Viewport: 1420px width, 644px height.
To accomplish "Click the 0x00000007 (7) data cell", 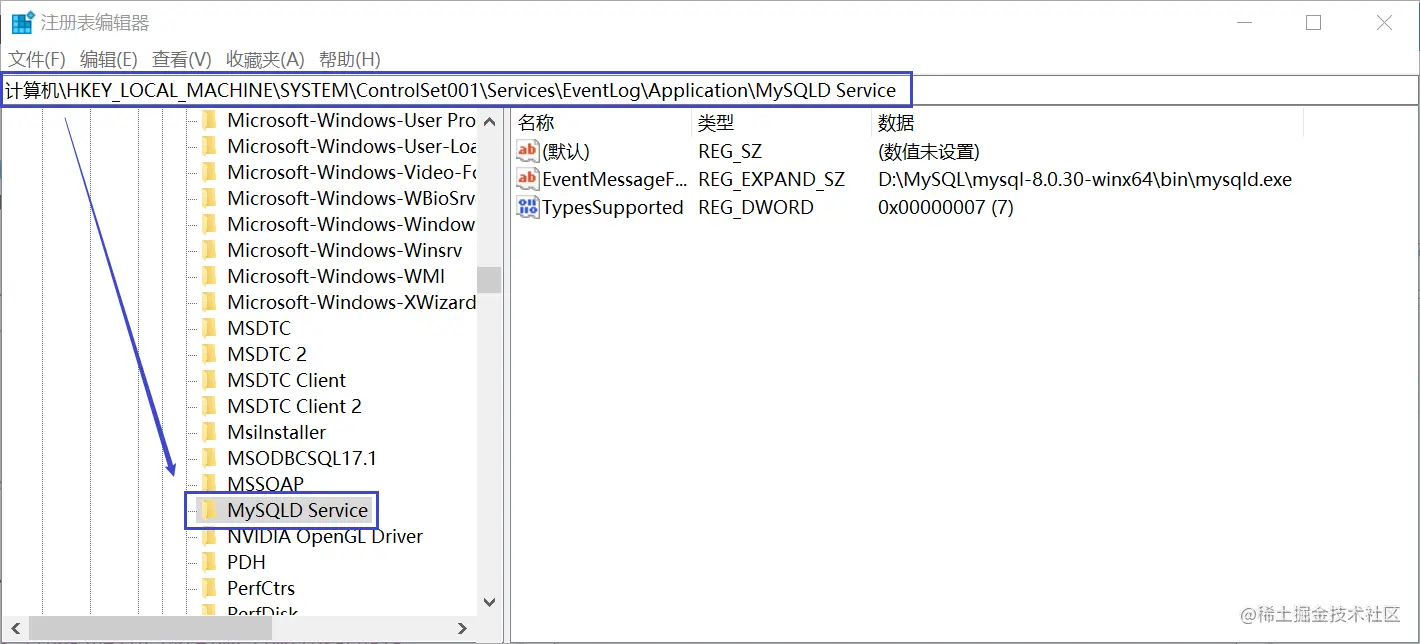I will pyautogui.click(x=946, y=207).
